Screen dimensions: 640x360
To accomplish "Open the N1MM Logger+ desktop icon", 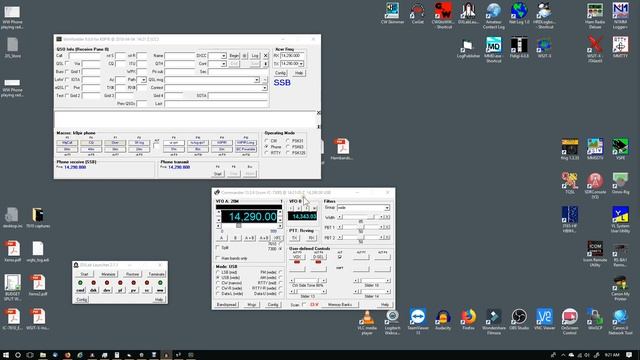I will (620, 15).
